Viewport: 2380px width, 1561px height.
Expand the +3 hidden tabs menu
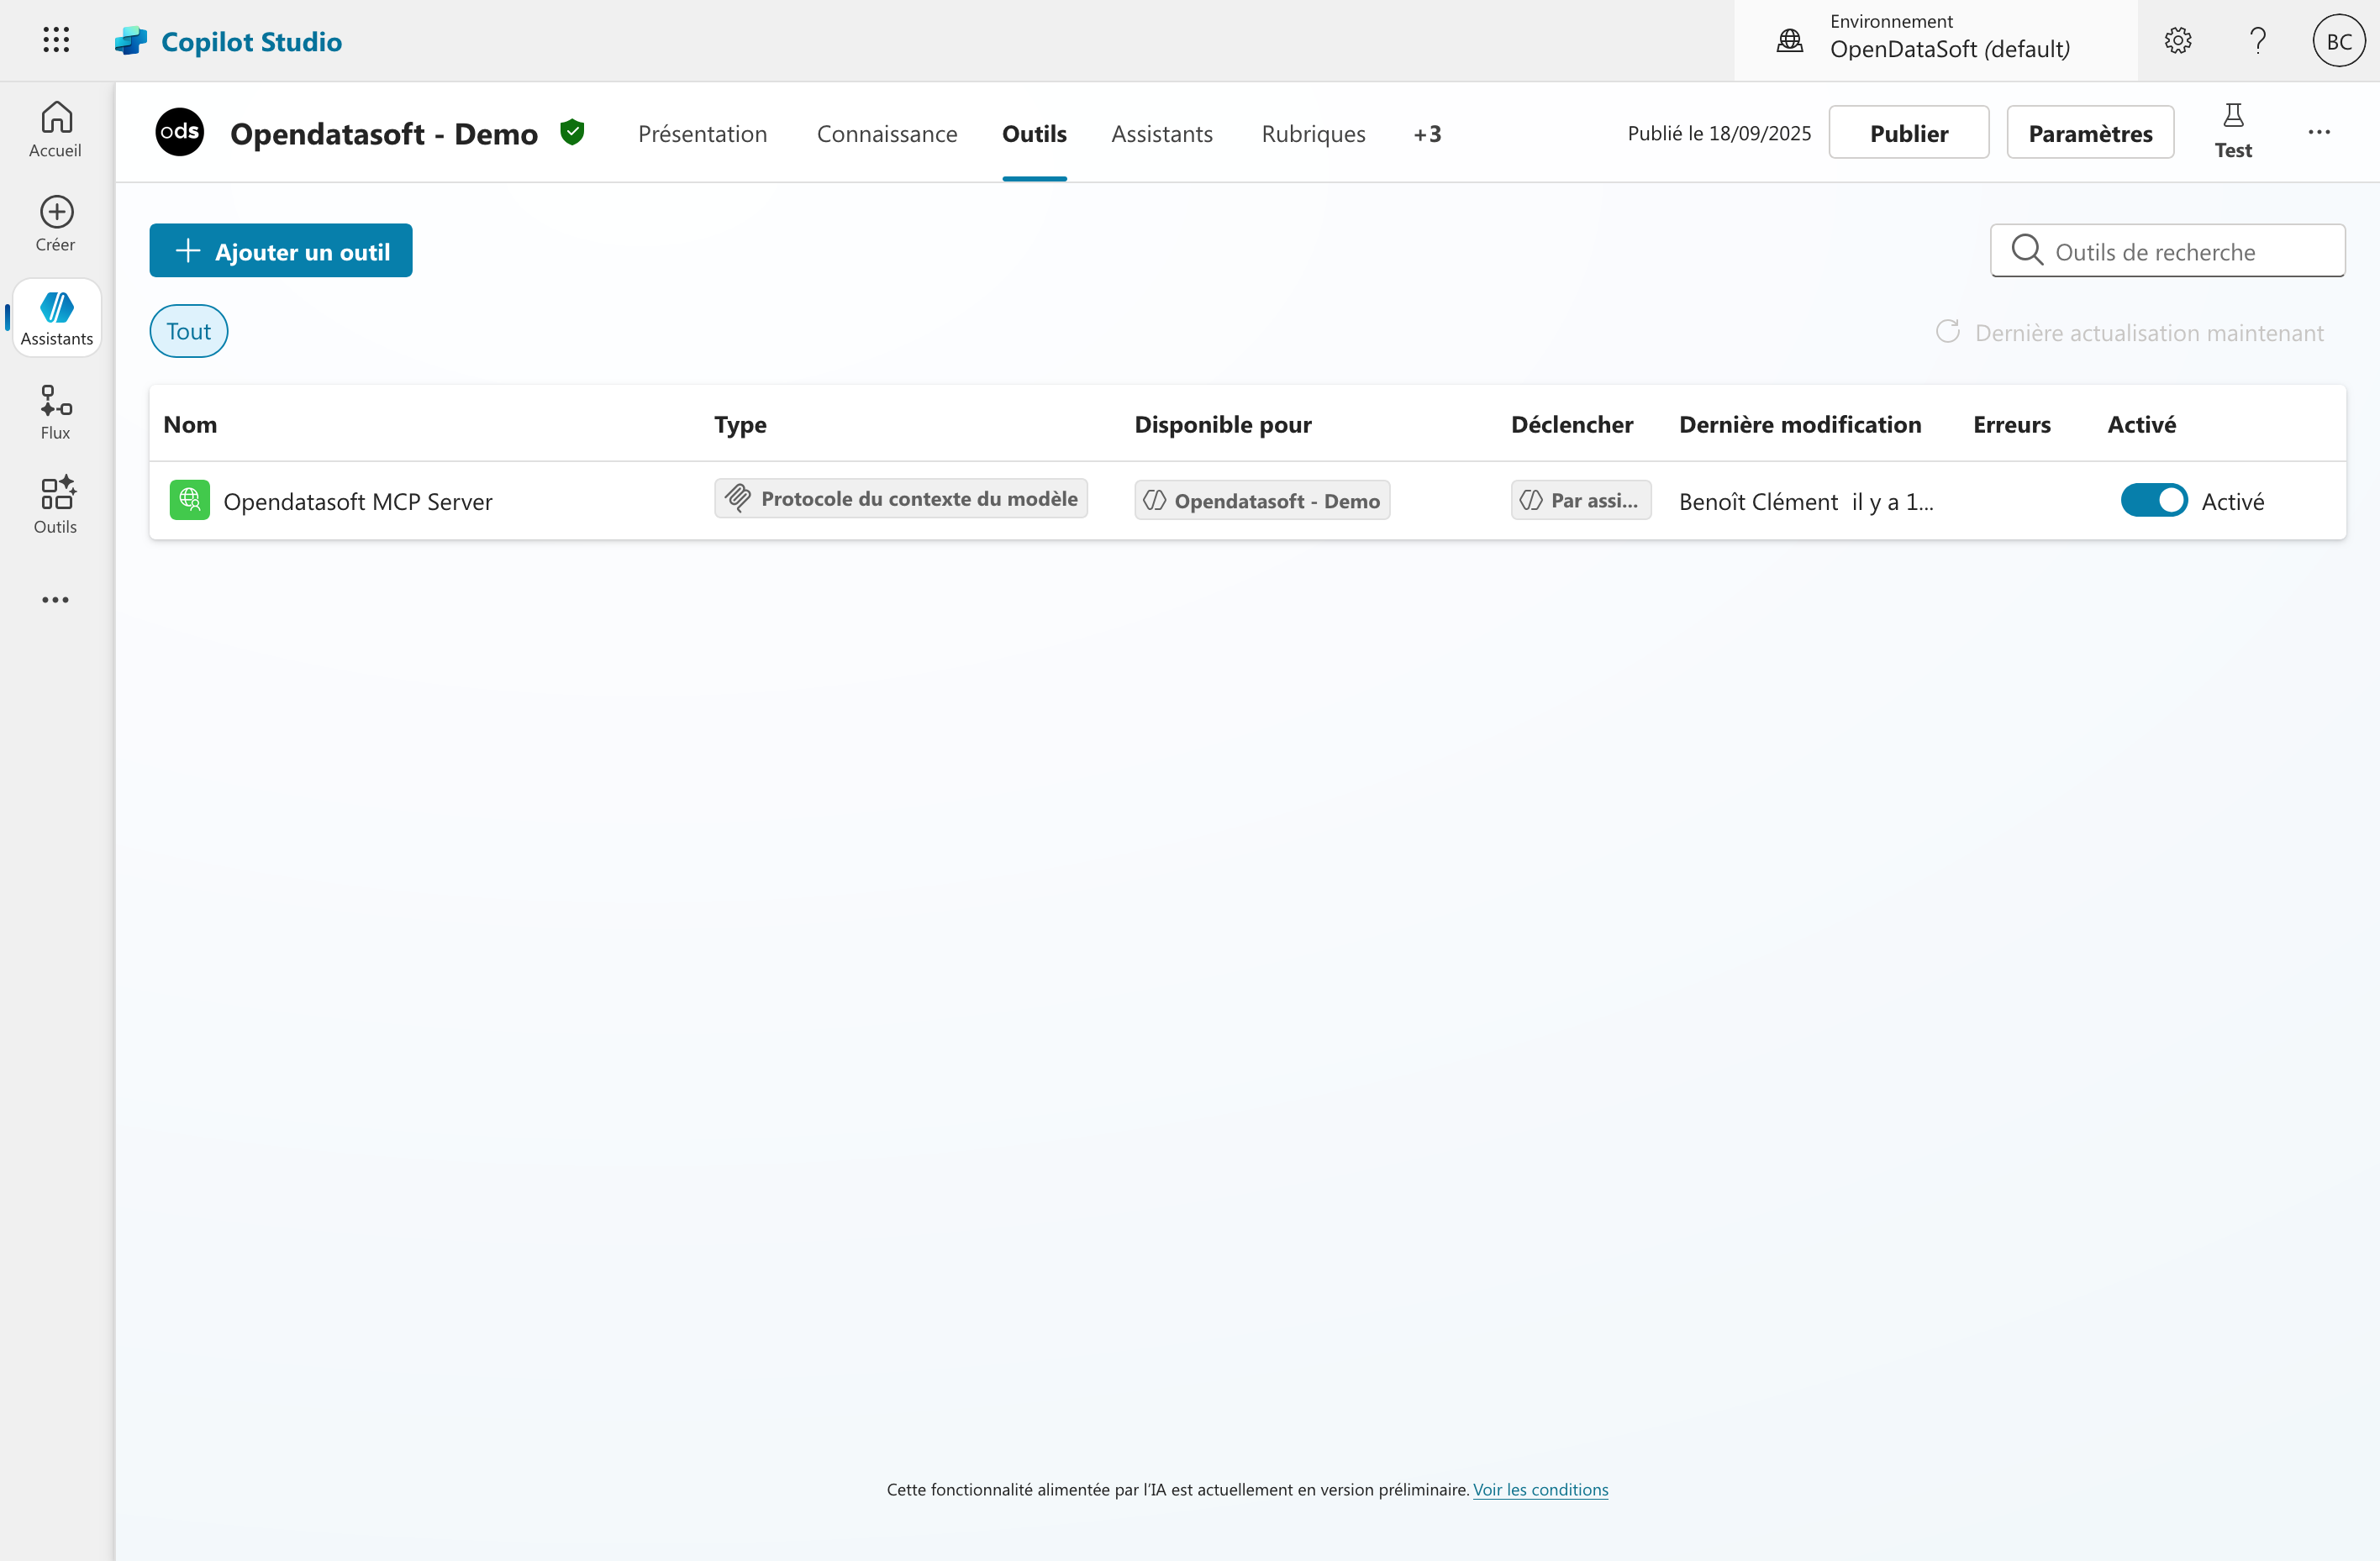(1427, 134)
